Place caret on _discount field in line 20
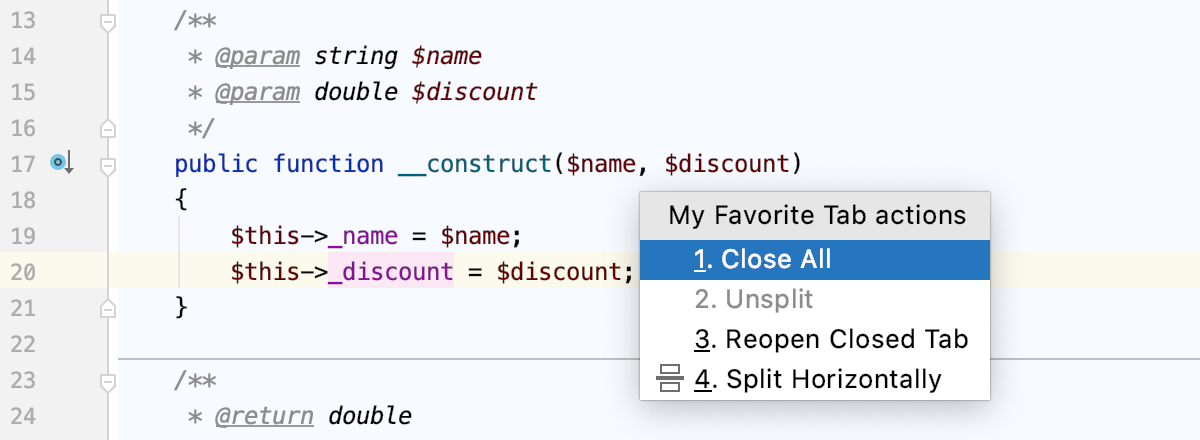 click(391, 271)
